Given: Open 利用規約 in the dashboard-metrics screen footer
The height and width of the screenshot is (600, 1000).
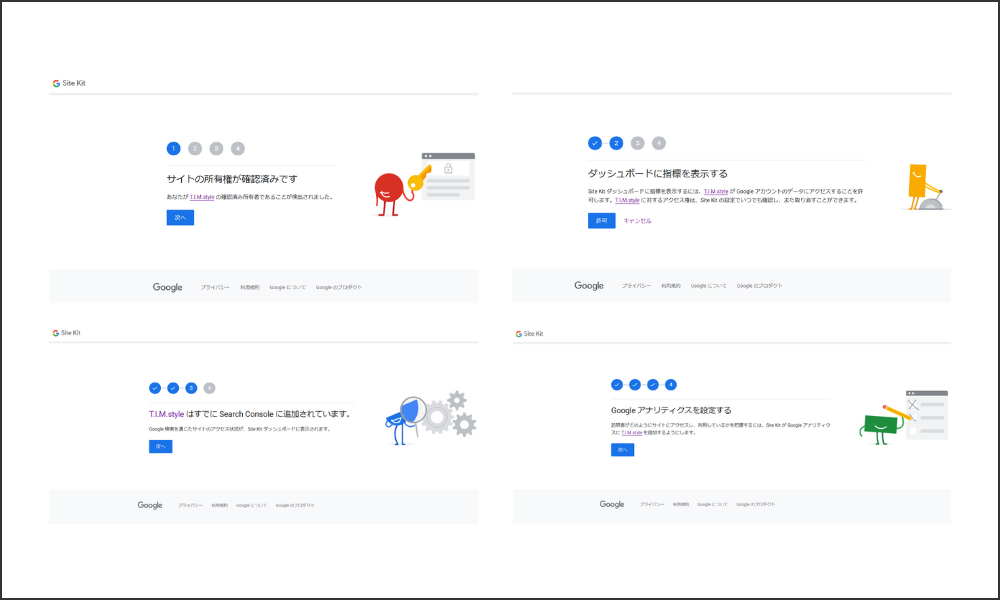Looking at the screenshot, I should [671, 286].
